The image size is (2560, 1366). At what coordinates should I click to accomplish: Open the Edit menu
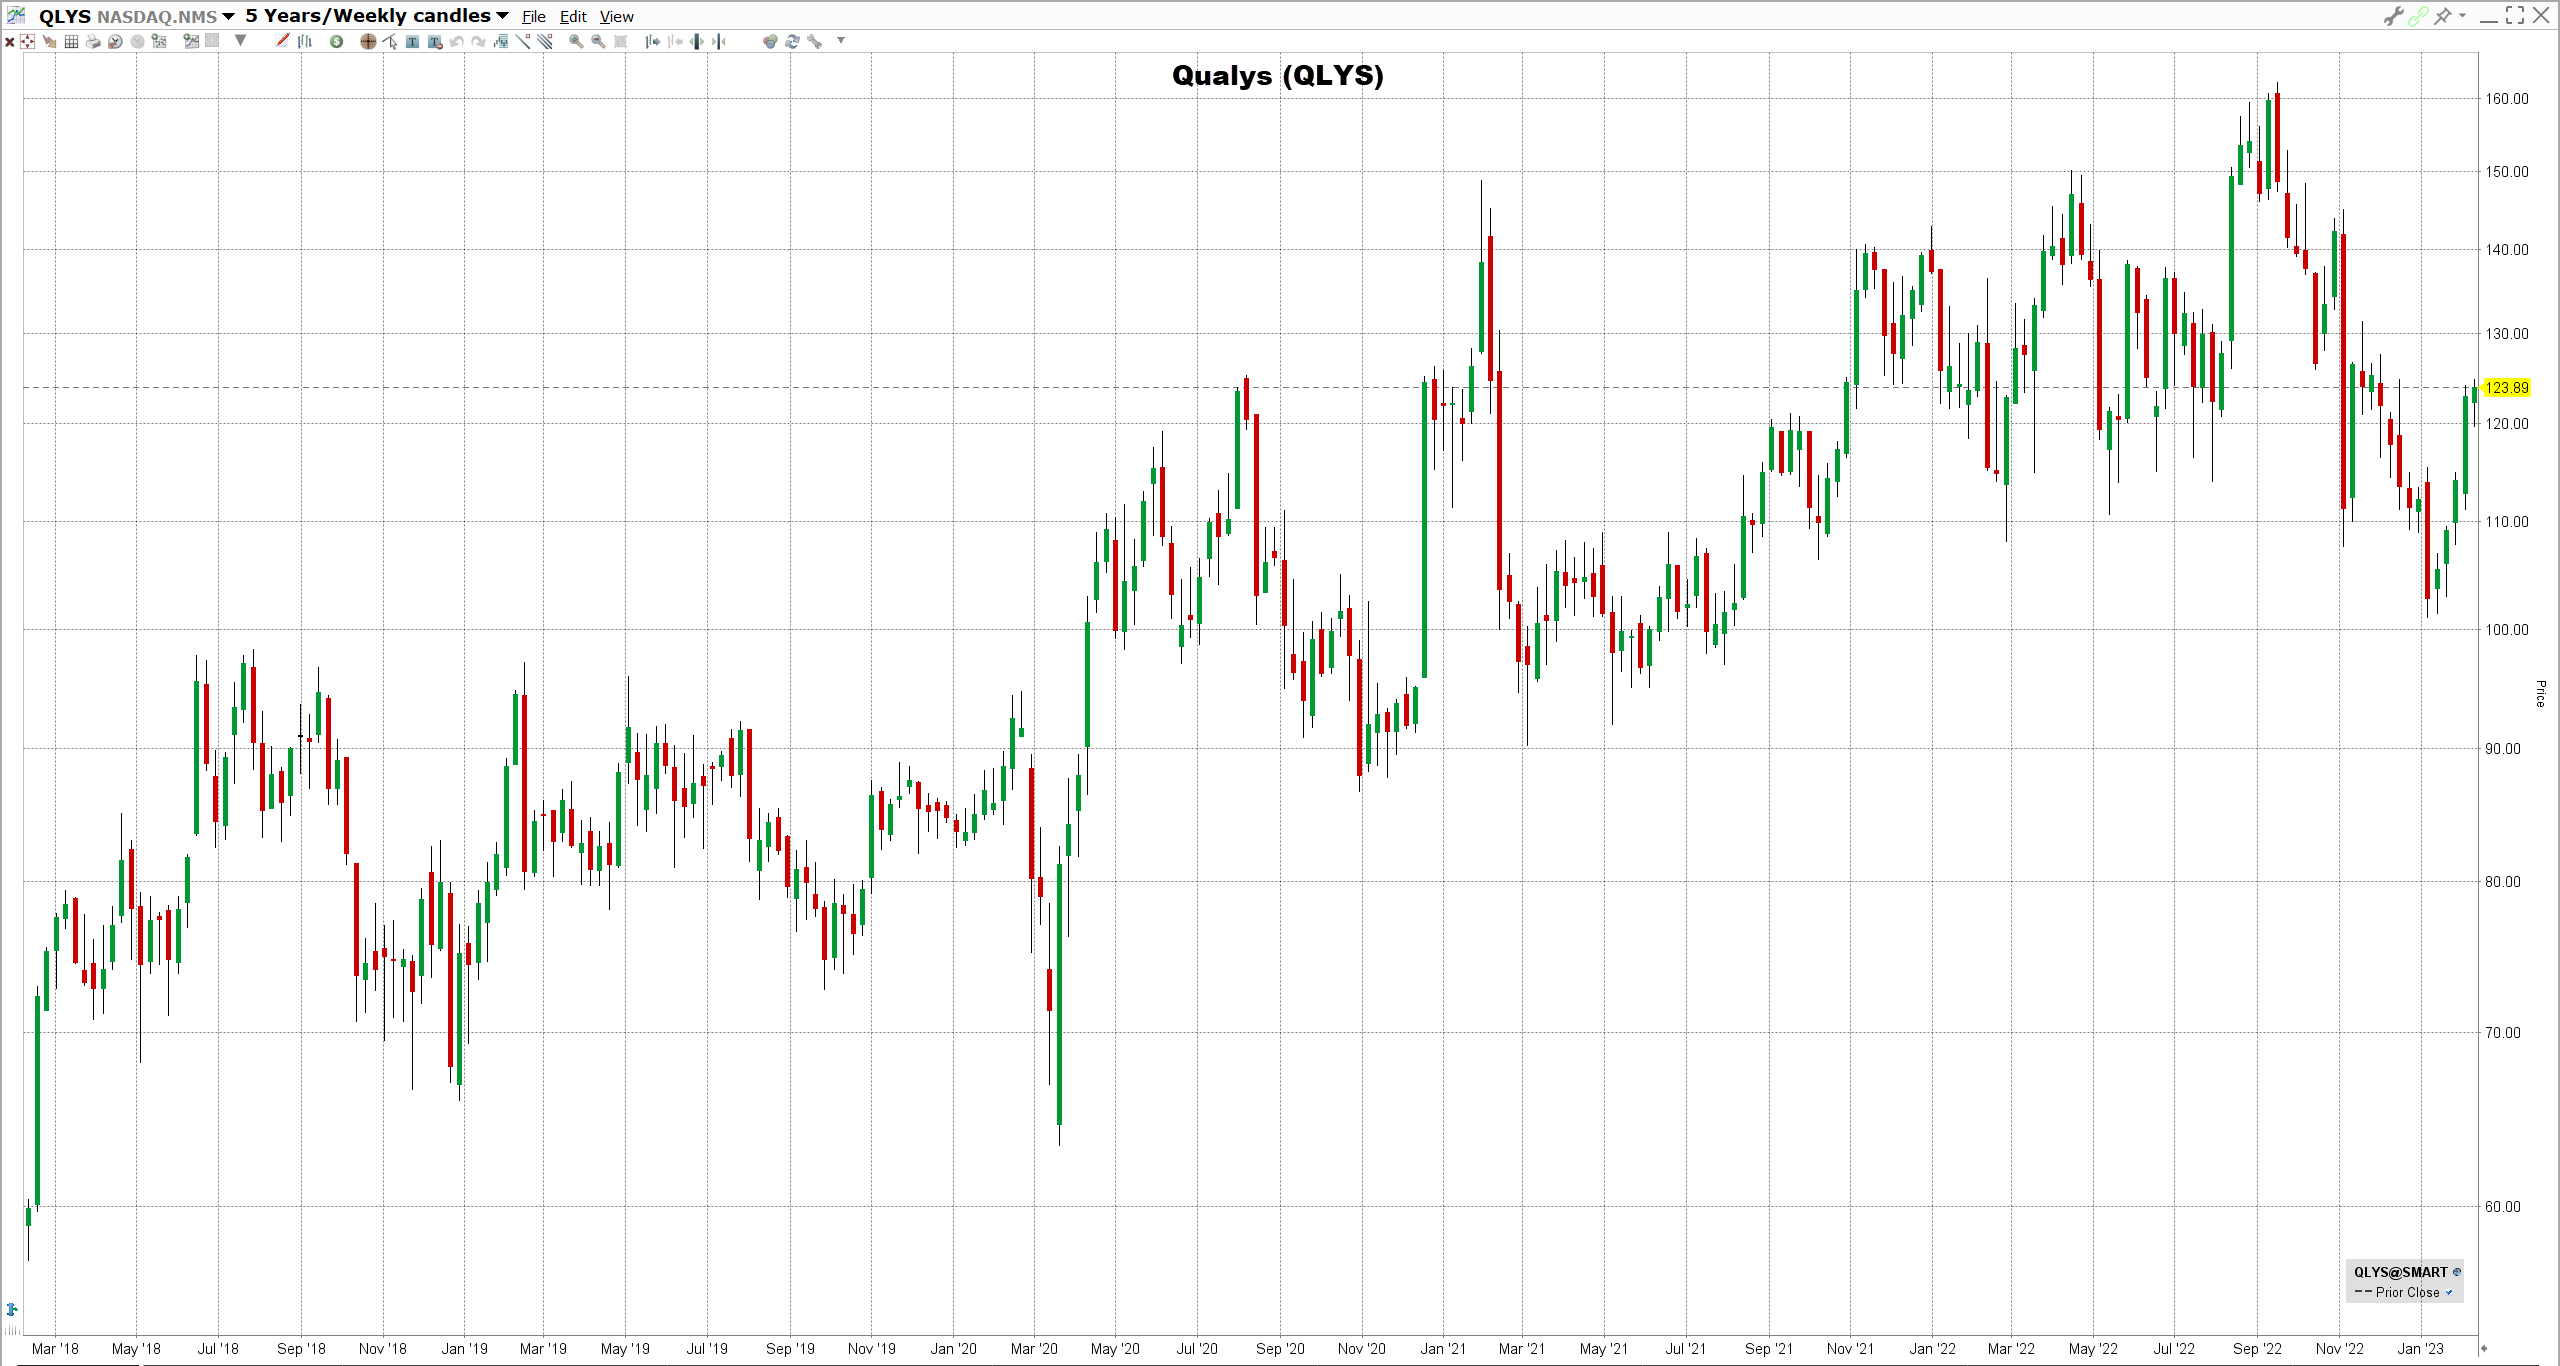point(573,16)
